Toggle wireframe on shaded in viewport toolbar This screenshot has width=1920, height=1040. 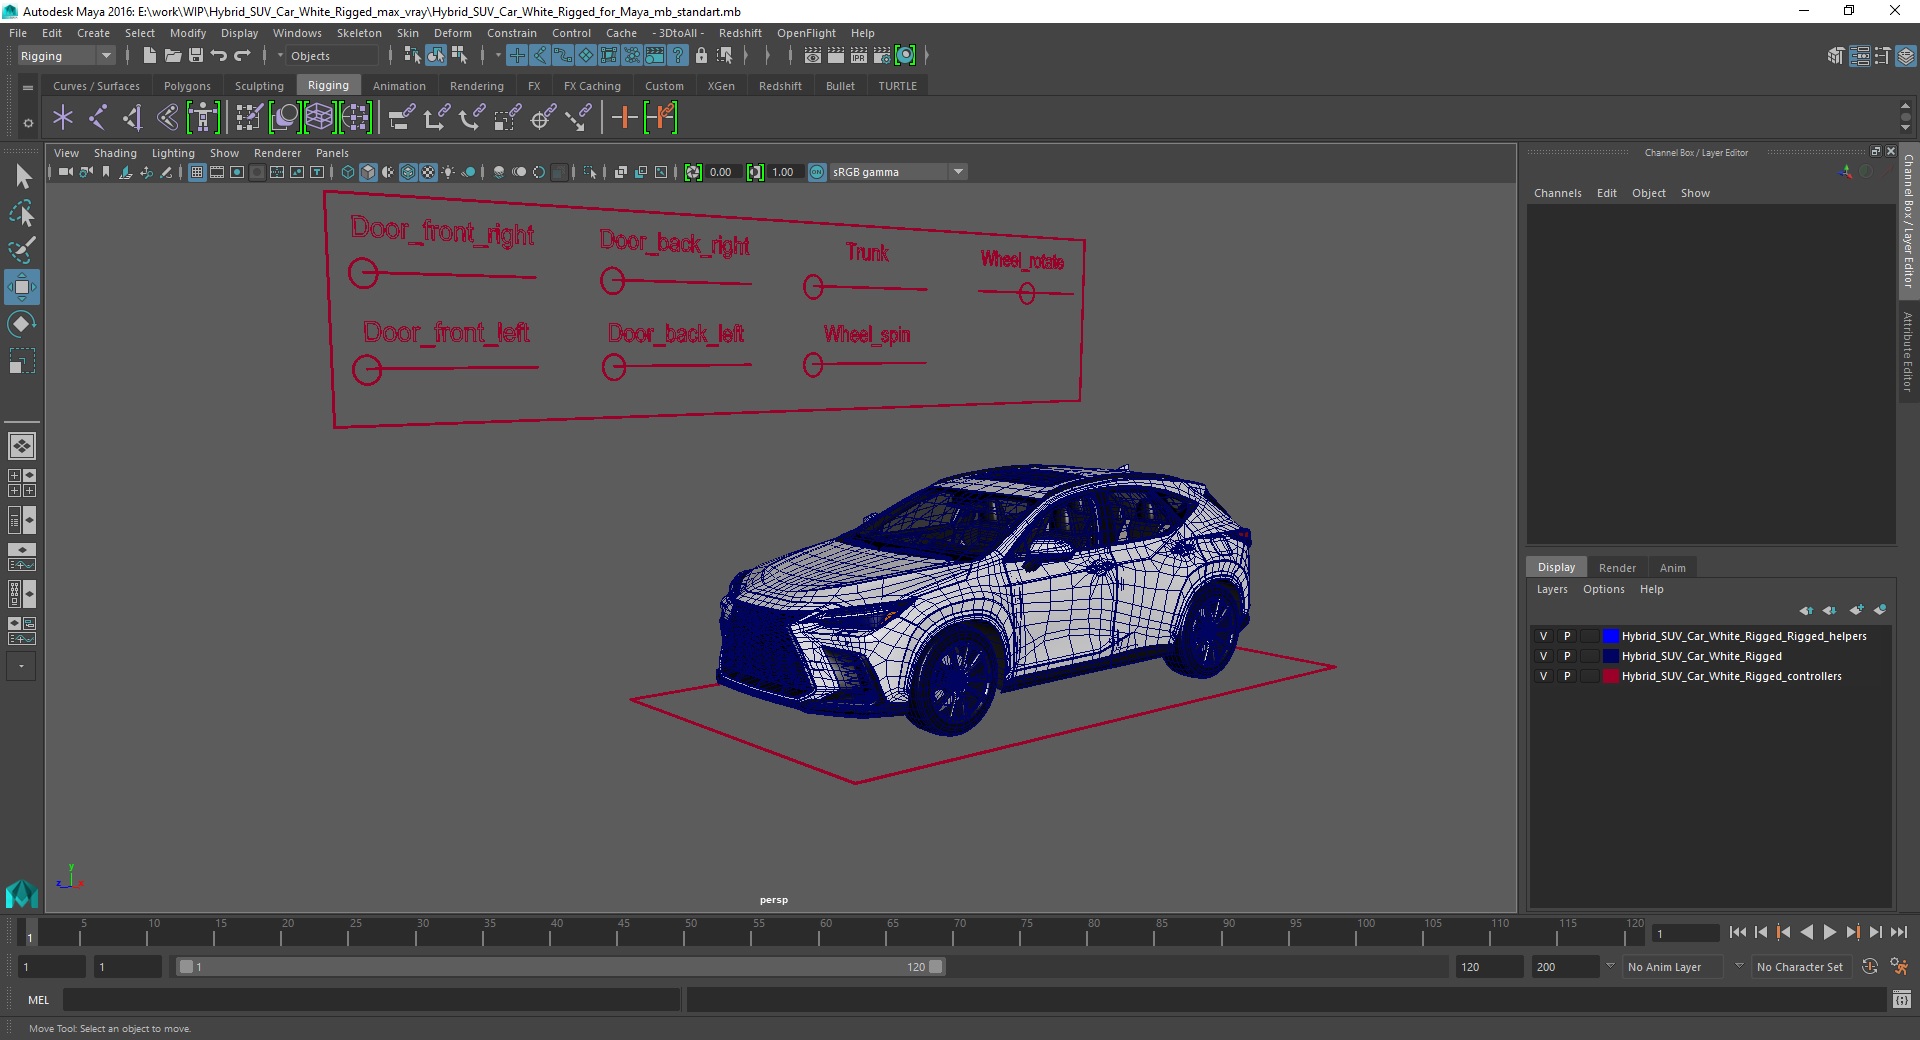tap(408, 172)
